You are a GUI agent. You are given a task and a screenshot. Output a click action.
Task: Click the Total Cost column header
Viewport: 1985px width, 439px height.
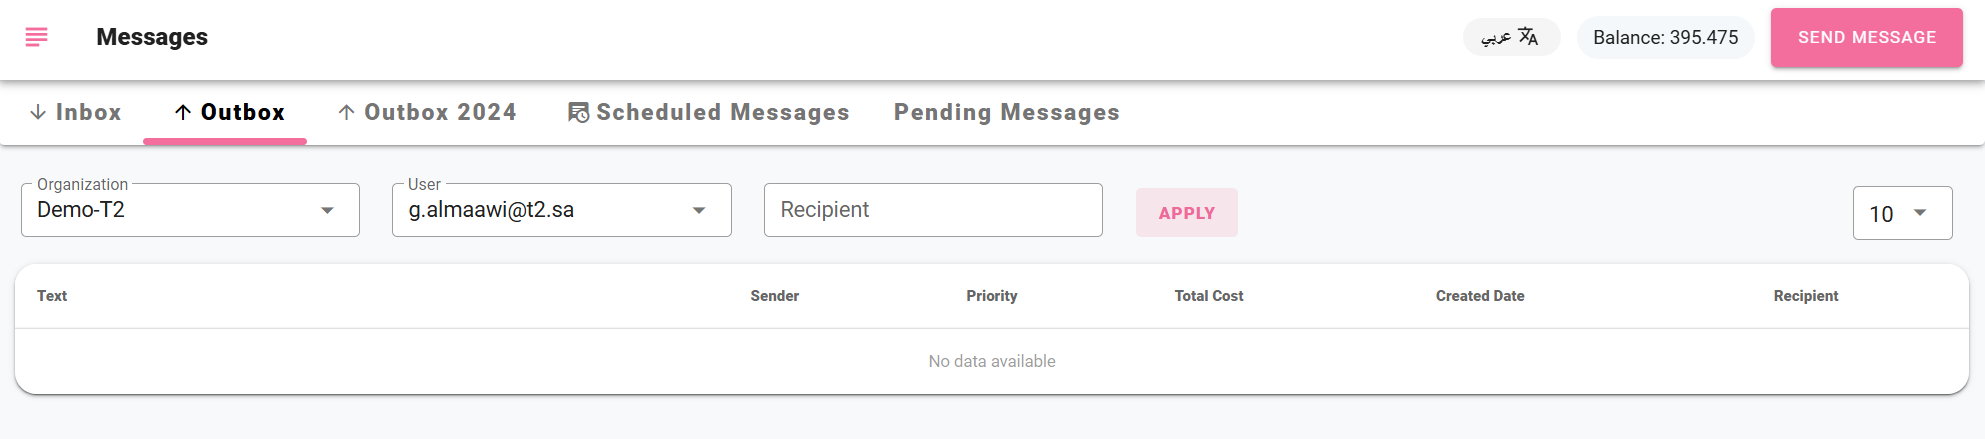1209,296
